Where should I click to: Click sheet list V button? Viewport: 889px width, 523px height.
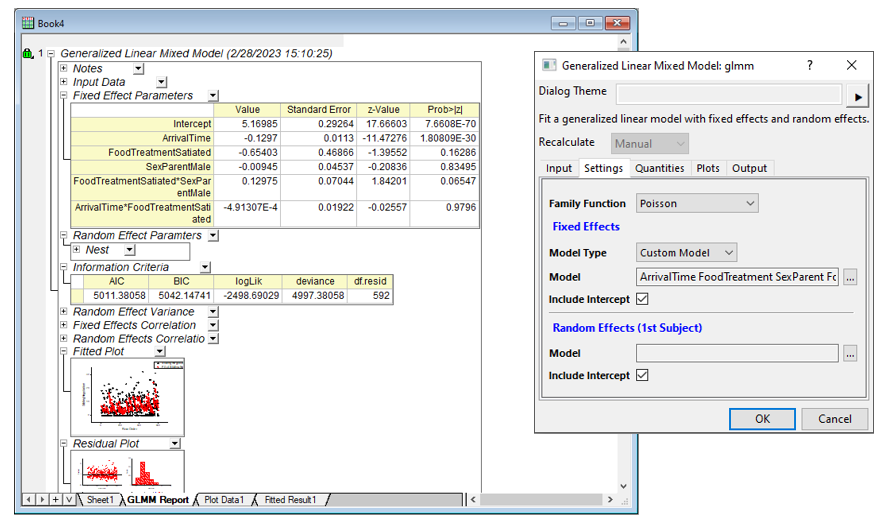69,499
